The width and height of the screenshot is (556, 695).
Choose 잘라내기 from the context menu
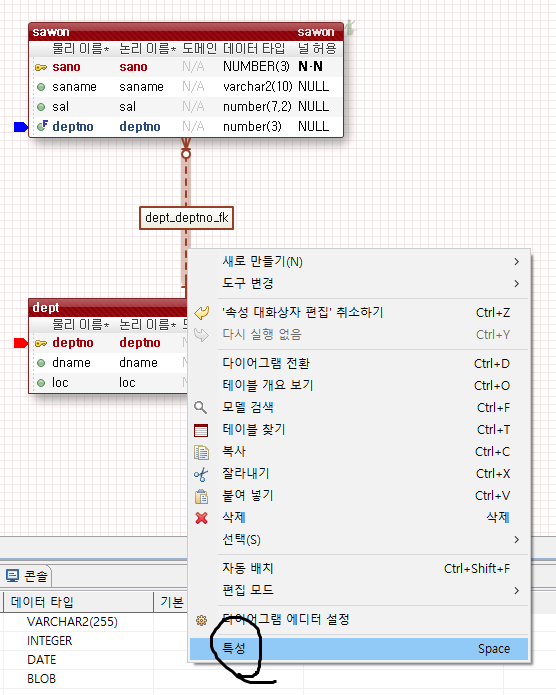pos(359,473)
